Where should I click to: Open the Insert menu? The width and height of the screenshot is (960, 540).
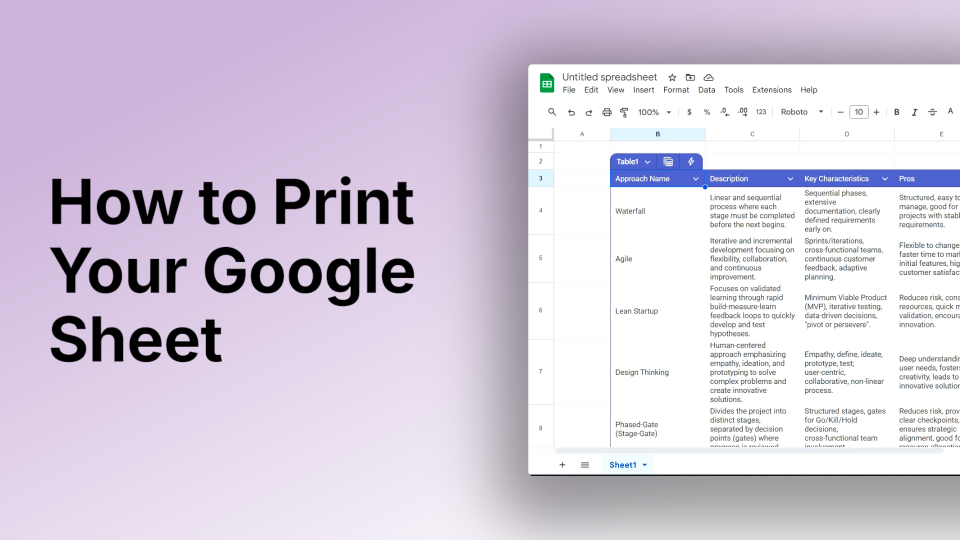pyautogui.click(x=643, y=90)
